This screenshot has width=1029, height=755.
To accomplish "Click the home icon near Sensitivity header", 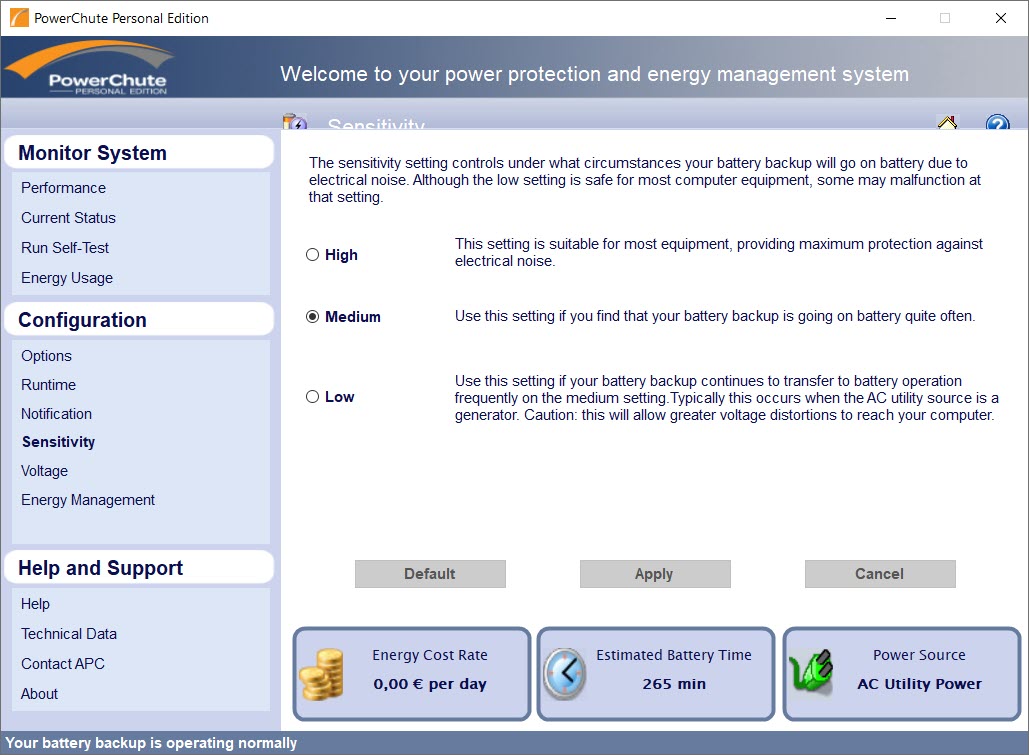I will 947,122.
